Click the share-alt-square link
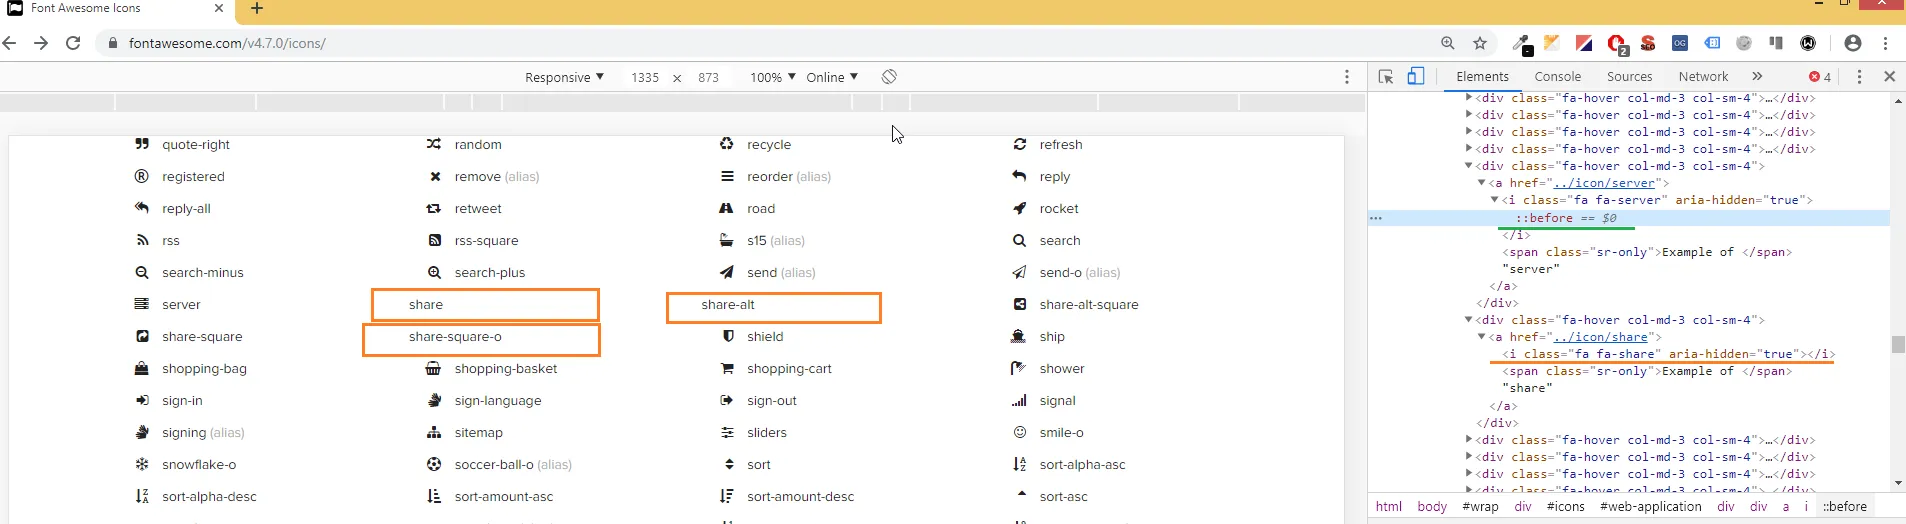This screenshot has width=1906, height=524. coord(1088,304)
